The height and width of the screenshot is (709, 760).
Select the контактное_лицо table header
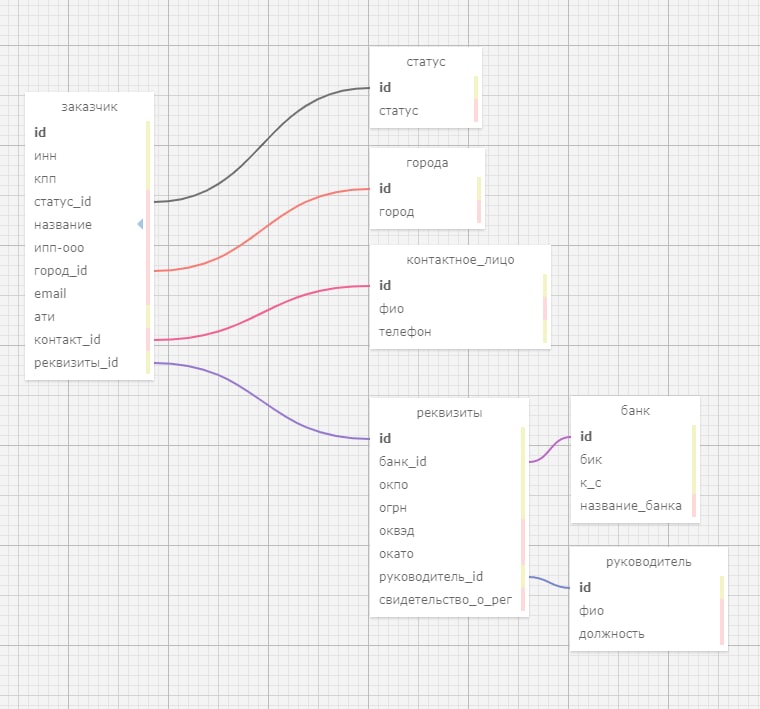(460, 260)
